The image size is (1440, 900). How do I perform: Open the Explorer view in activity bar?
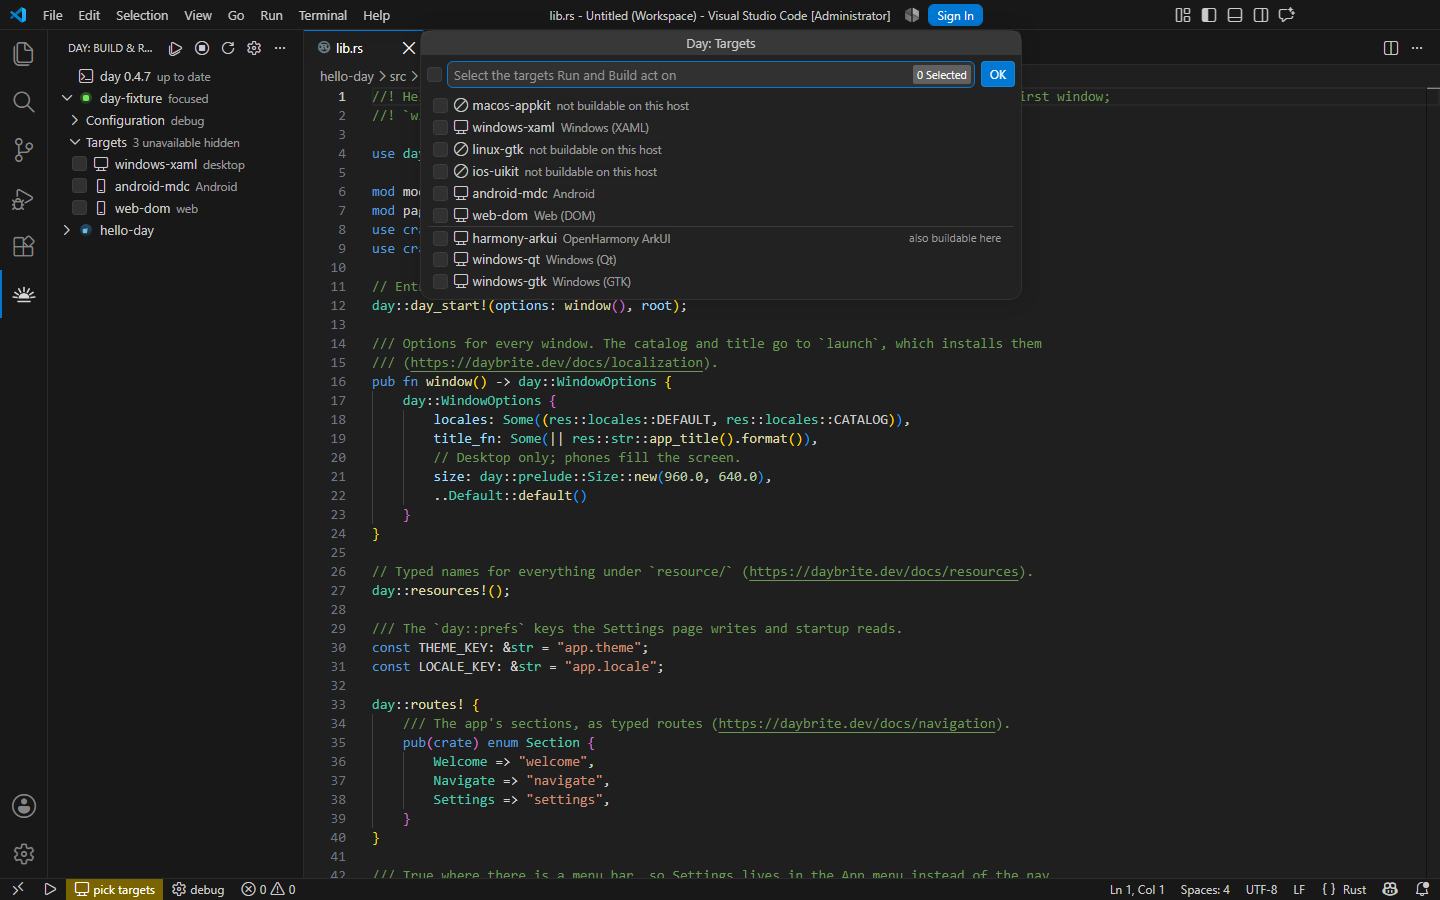coord(24,53)
